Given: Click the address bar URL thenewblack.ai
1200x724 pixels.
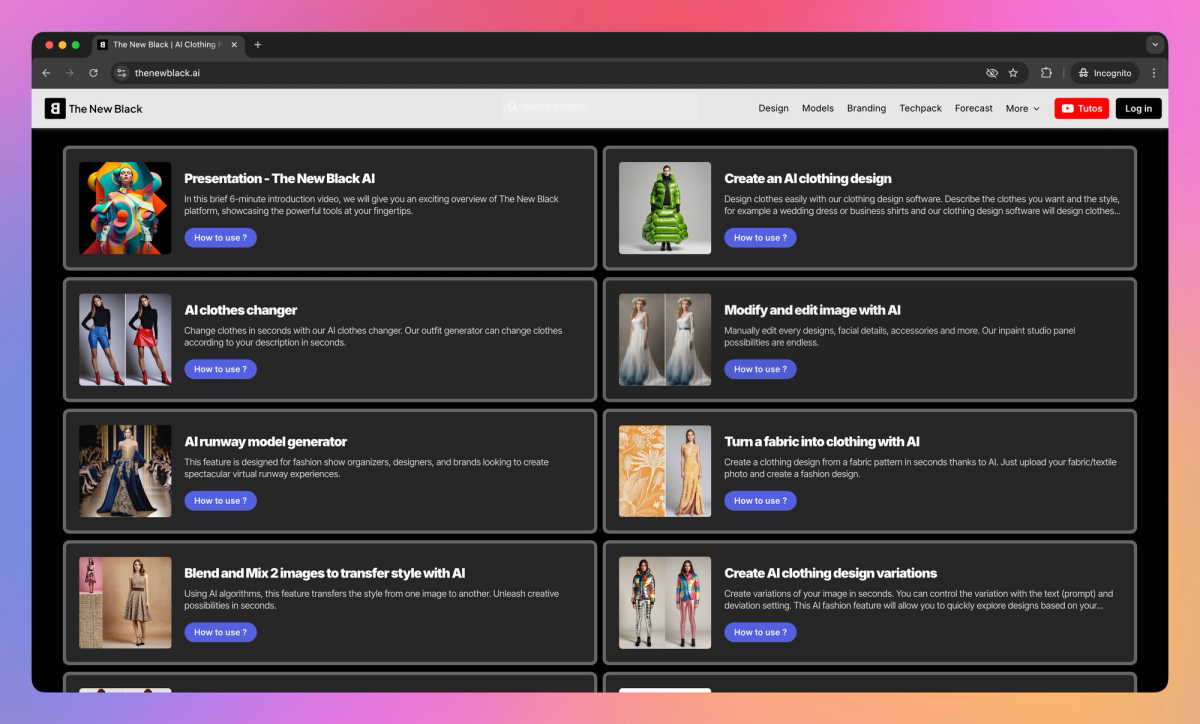Looking at the screenshot, I should pos(167,73).
